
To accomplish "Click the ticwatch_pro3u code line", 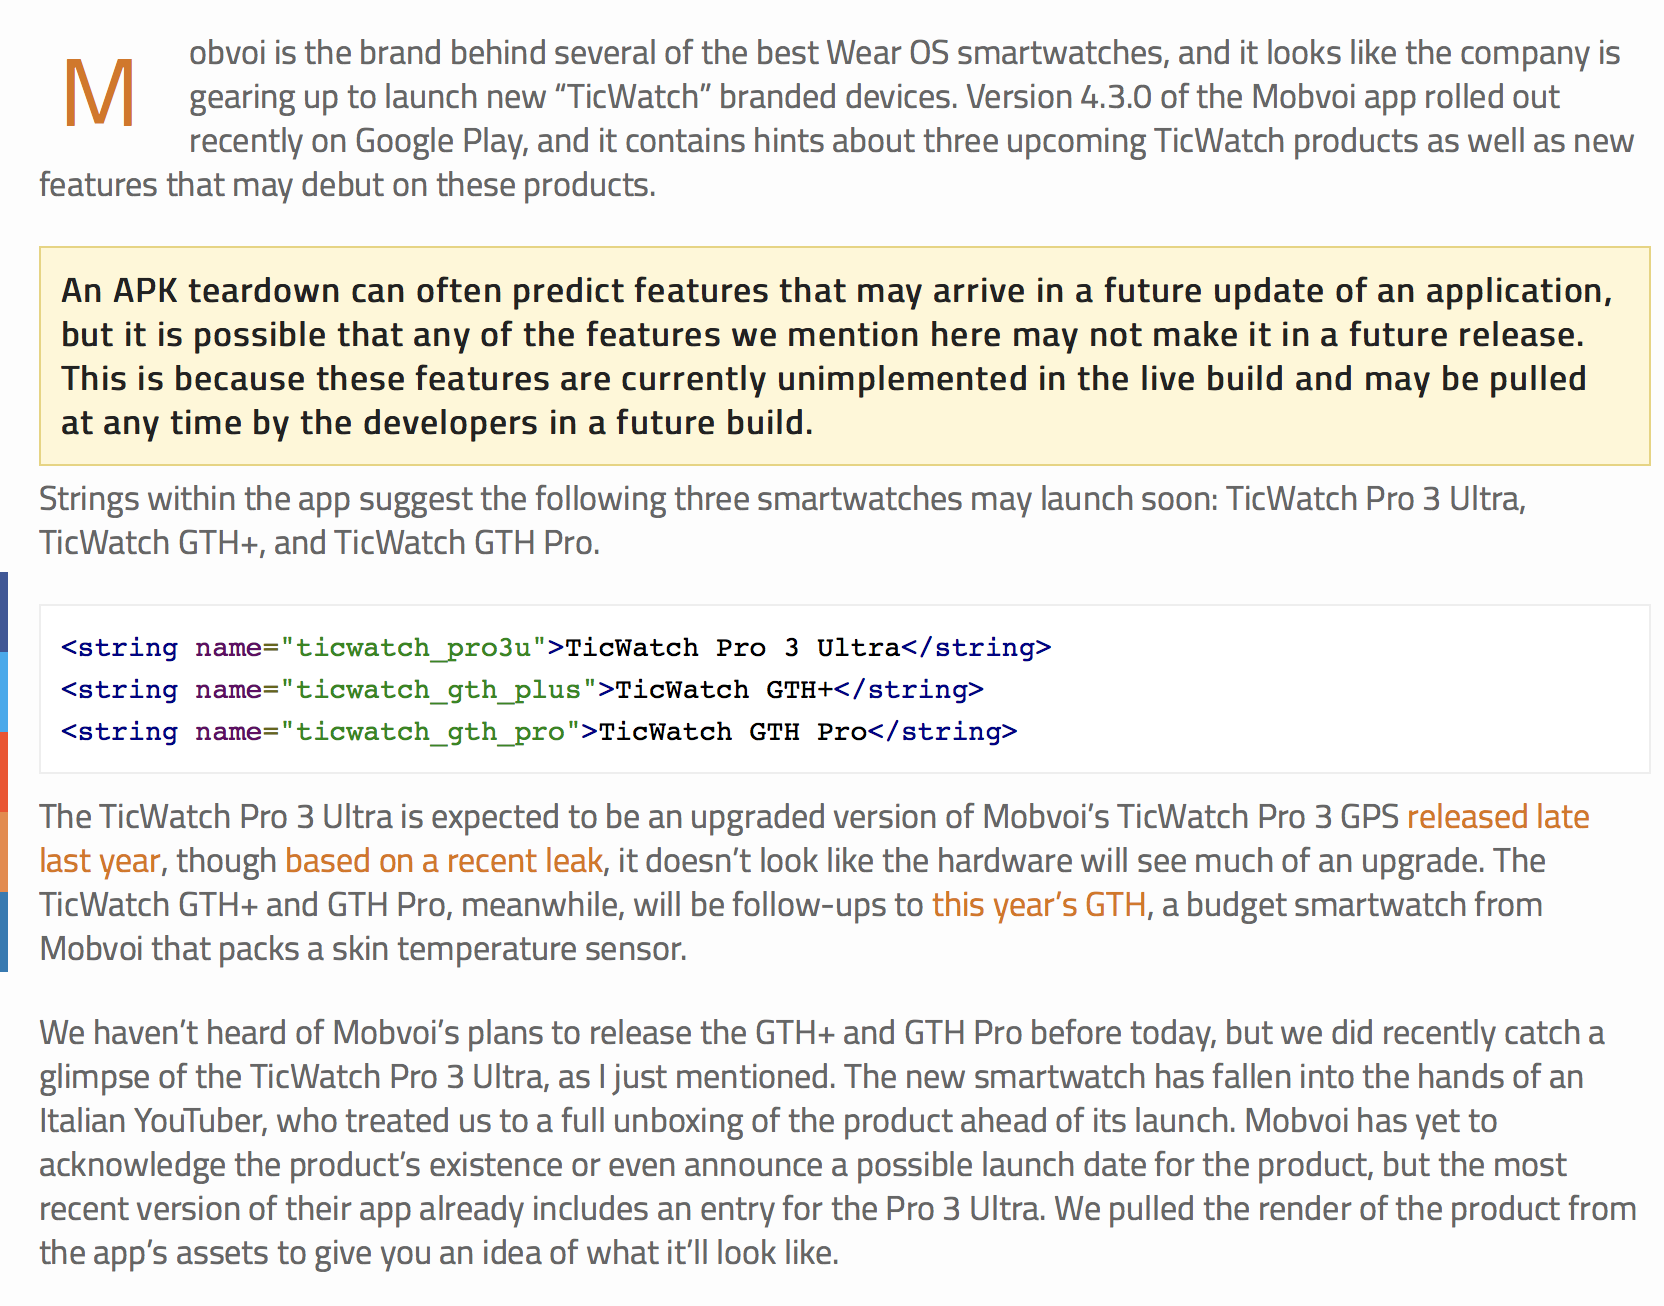I will (x=556, y=648).
